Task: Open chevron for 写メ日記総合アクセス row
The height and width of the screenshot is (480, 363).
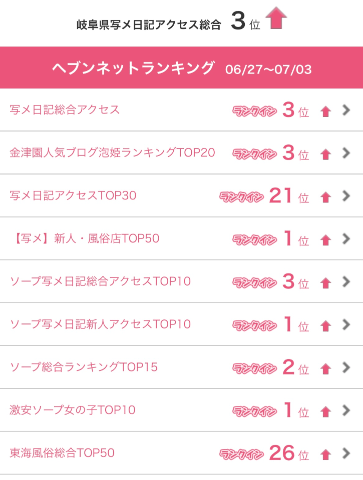Action: point(346,110)
